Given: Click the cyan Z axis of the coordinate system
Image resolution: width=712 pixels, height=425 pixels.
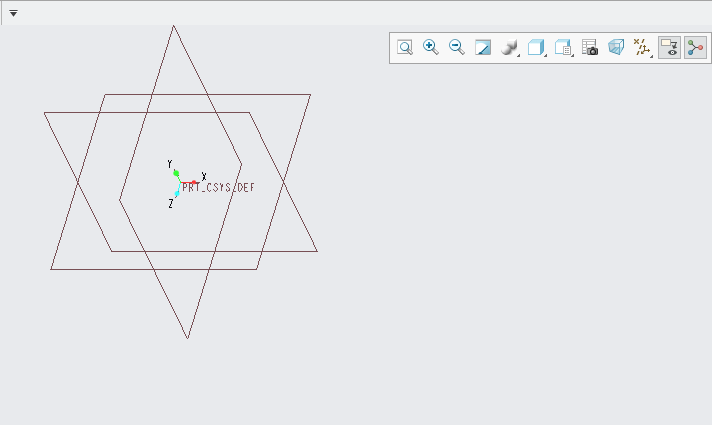Looking at the screenshot, I should click(176, 193).
